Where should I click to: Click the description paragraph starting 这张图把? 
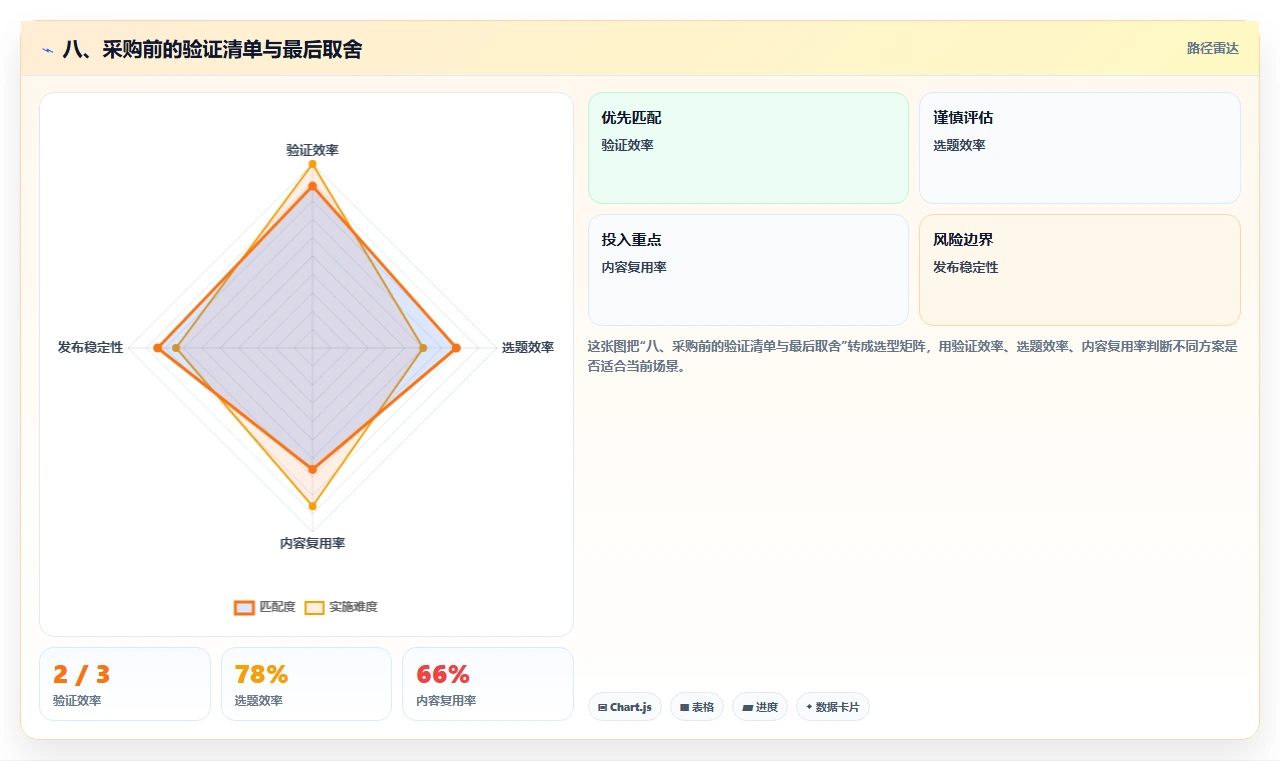coord(912,356)
